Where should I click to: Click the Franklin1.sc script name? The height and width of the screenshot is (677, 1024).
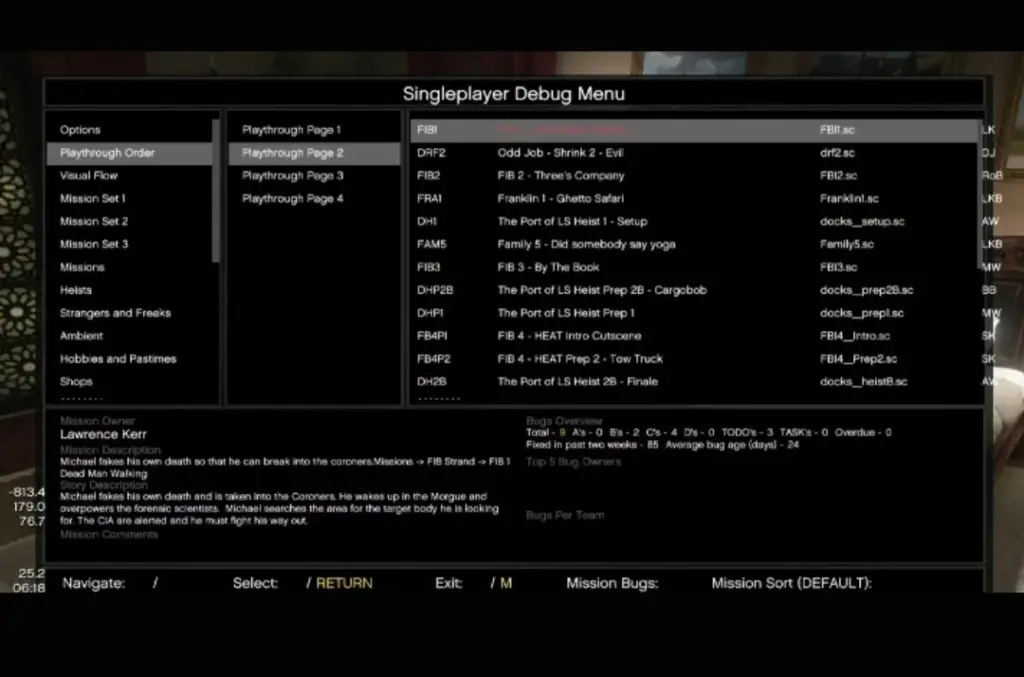tap(849, 198)
